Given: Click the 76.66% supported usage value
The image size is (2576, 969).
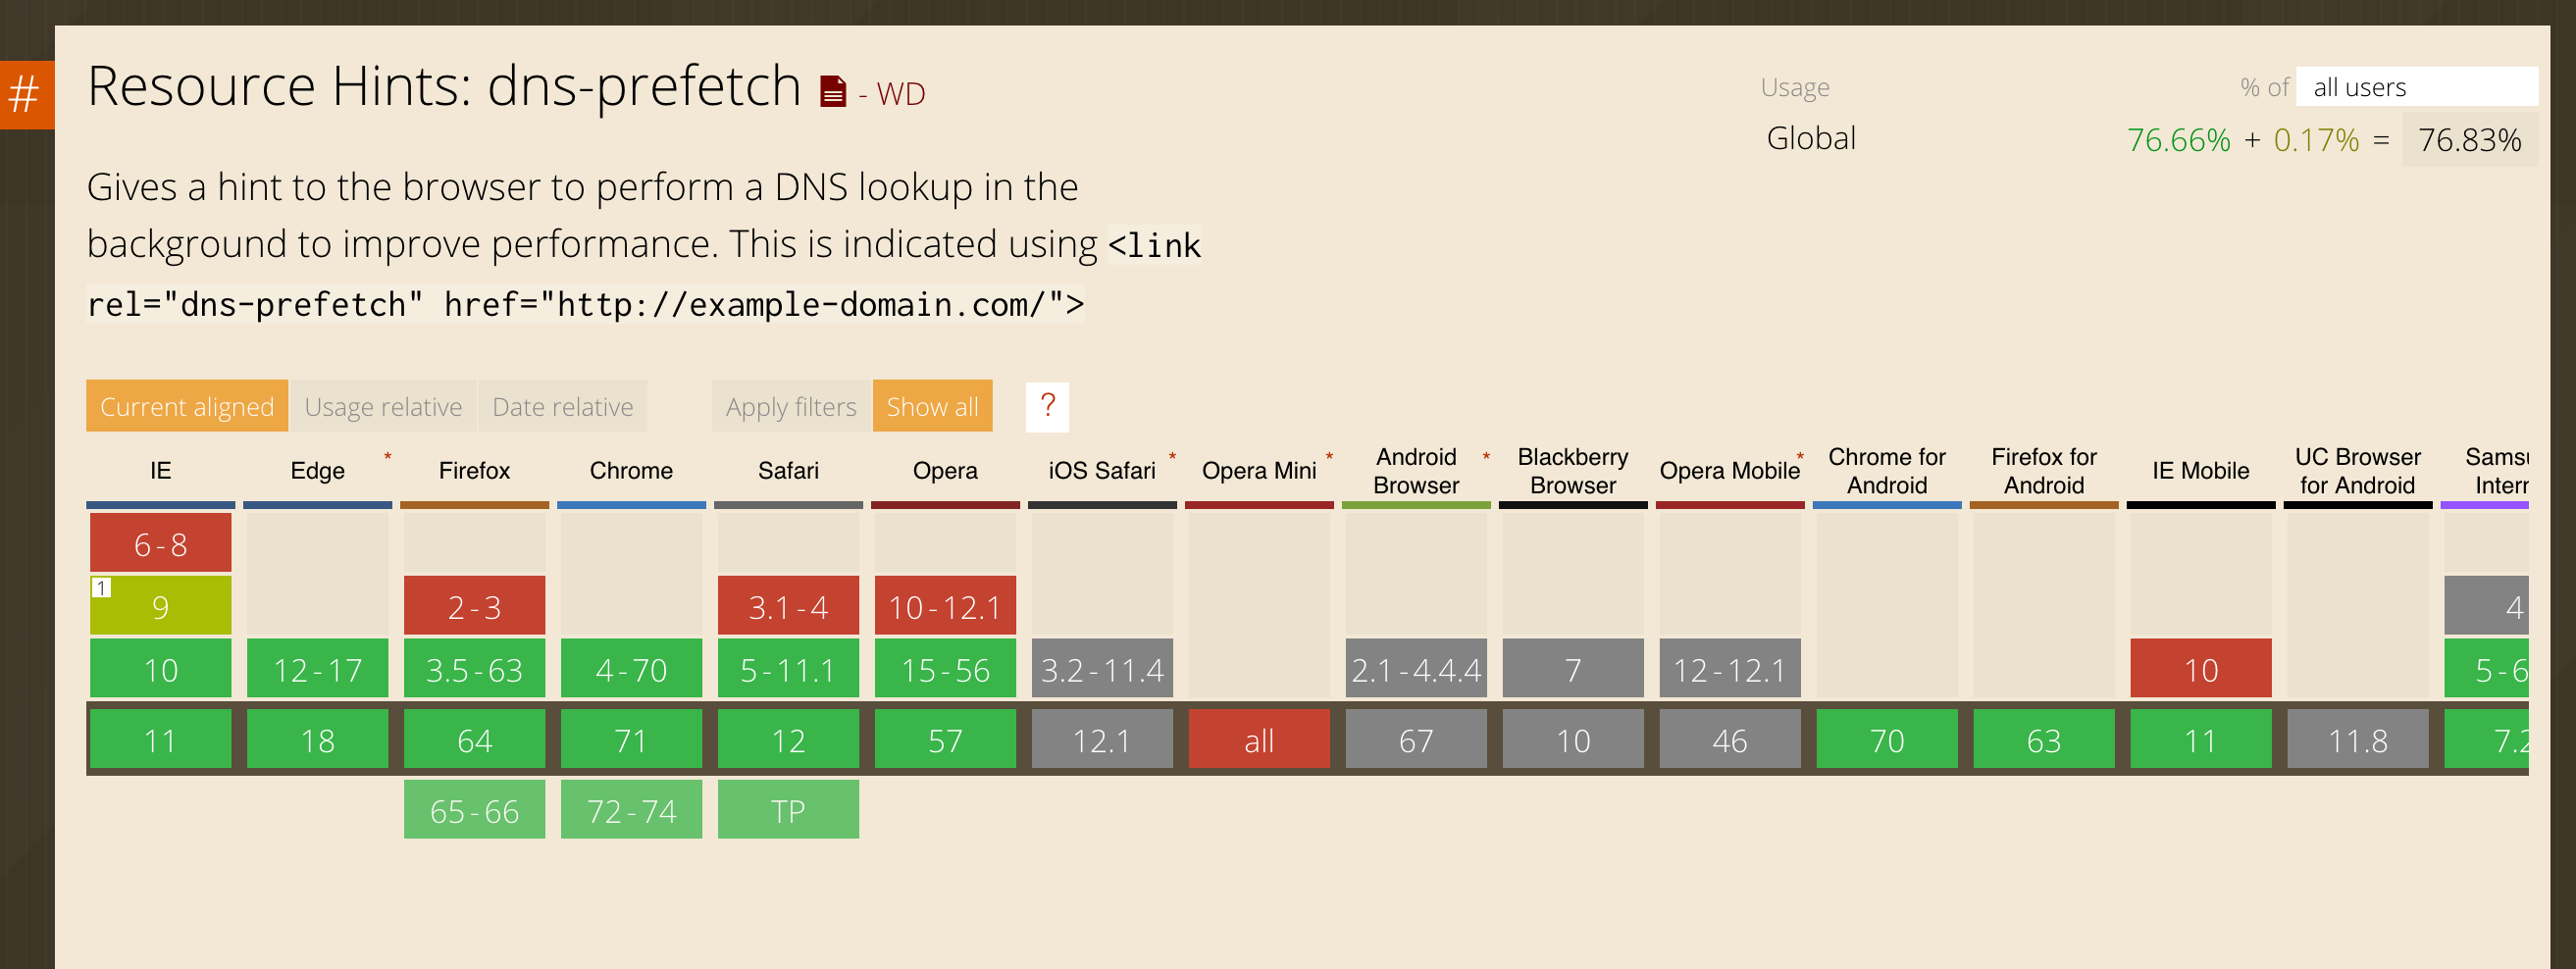Looking at the screenshot, I should (2179, 140).
